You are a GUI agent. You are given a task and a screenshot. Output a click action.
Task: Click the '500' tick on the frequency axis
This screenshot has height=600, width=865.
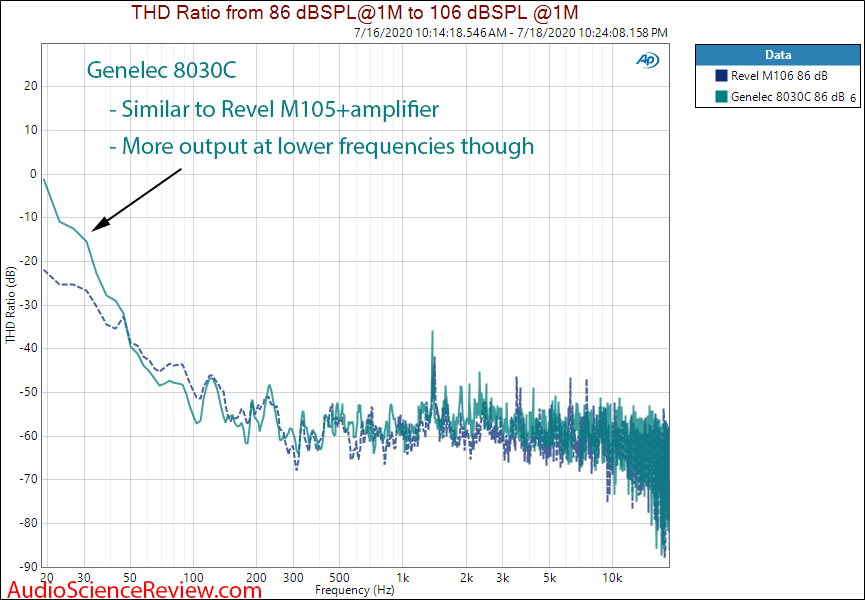tap(339, 578)
